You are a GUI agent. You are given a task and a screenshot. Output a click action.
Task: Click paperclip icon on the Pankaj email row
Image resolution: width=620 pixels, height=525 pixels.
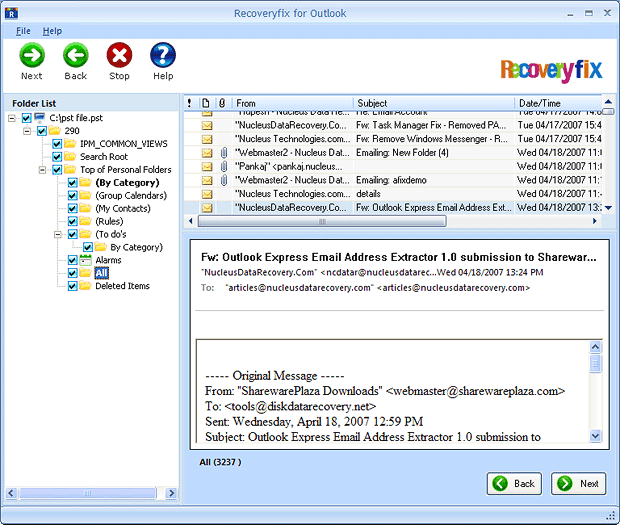click(224, 166)
